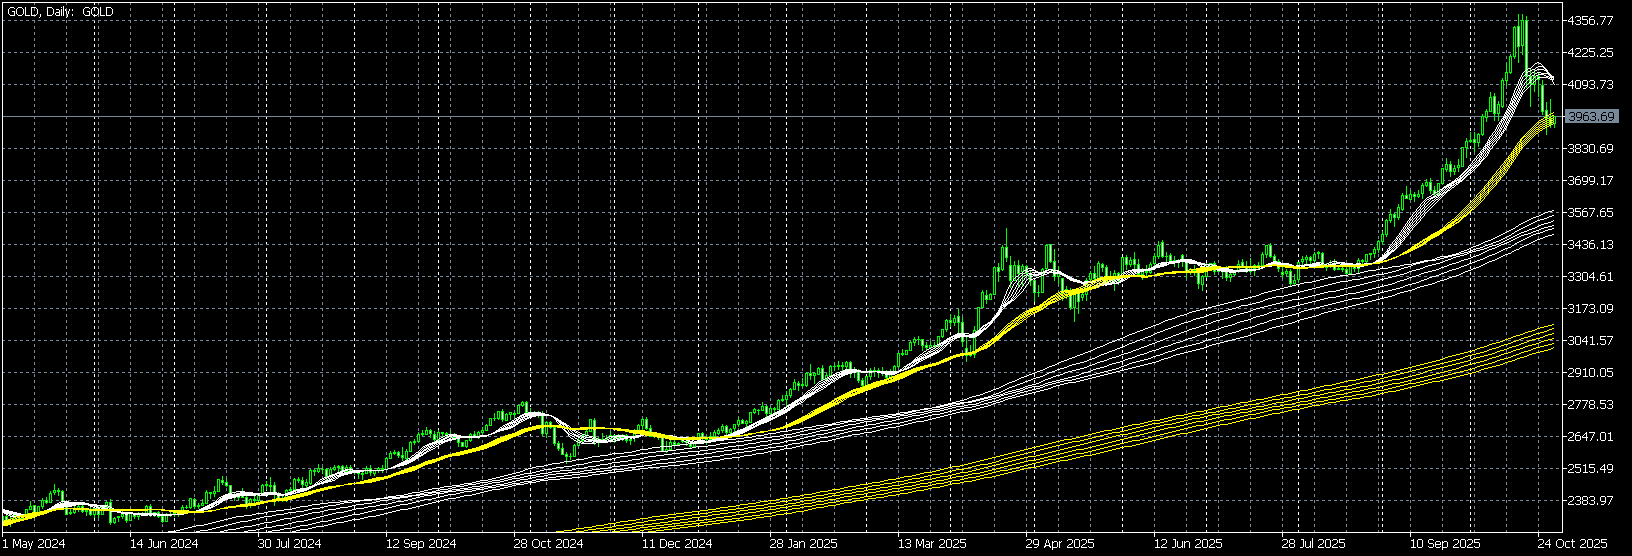Select the 28 Oct 2024 date label

(x=548, y=545)
